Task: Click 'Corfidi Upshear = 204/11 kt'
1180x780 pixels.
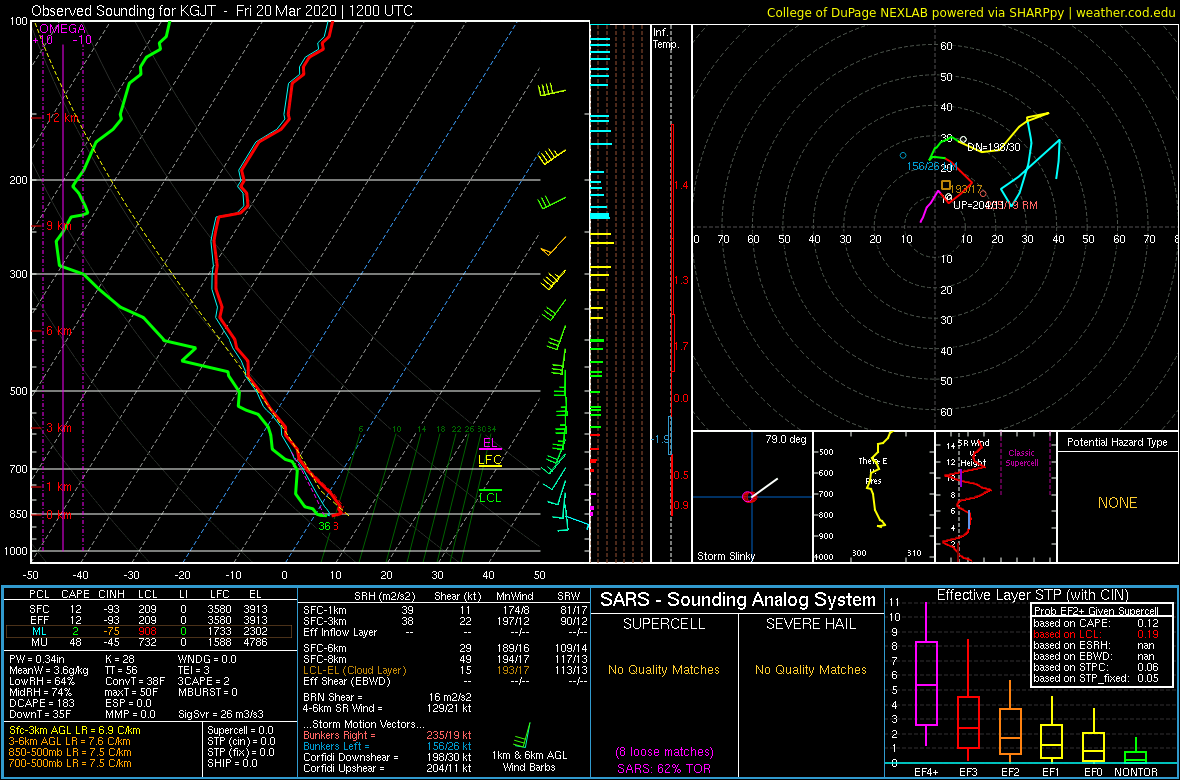Action: coord(387,768)
